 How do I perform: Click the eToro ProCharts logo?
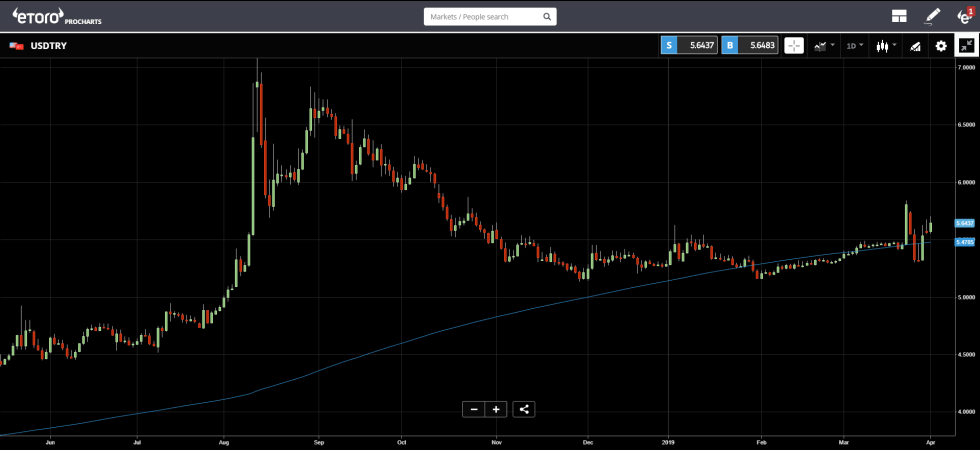[x=49, y=17]
